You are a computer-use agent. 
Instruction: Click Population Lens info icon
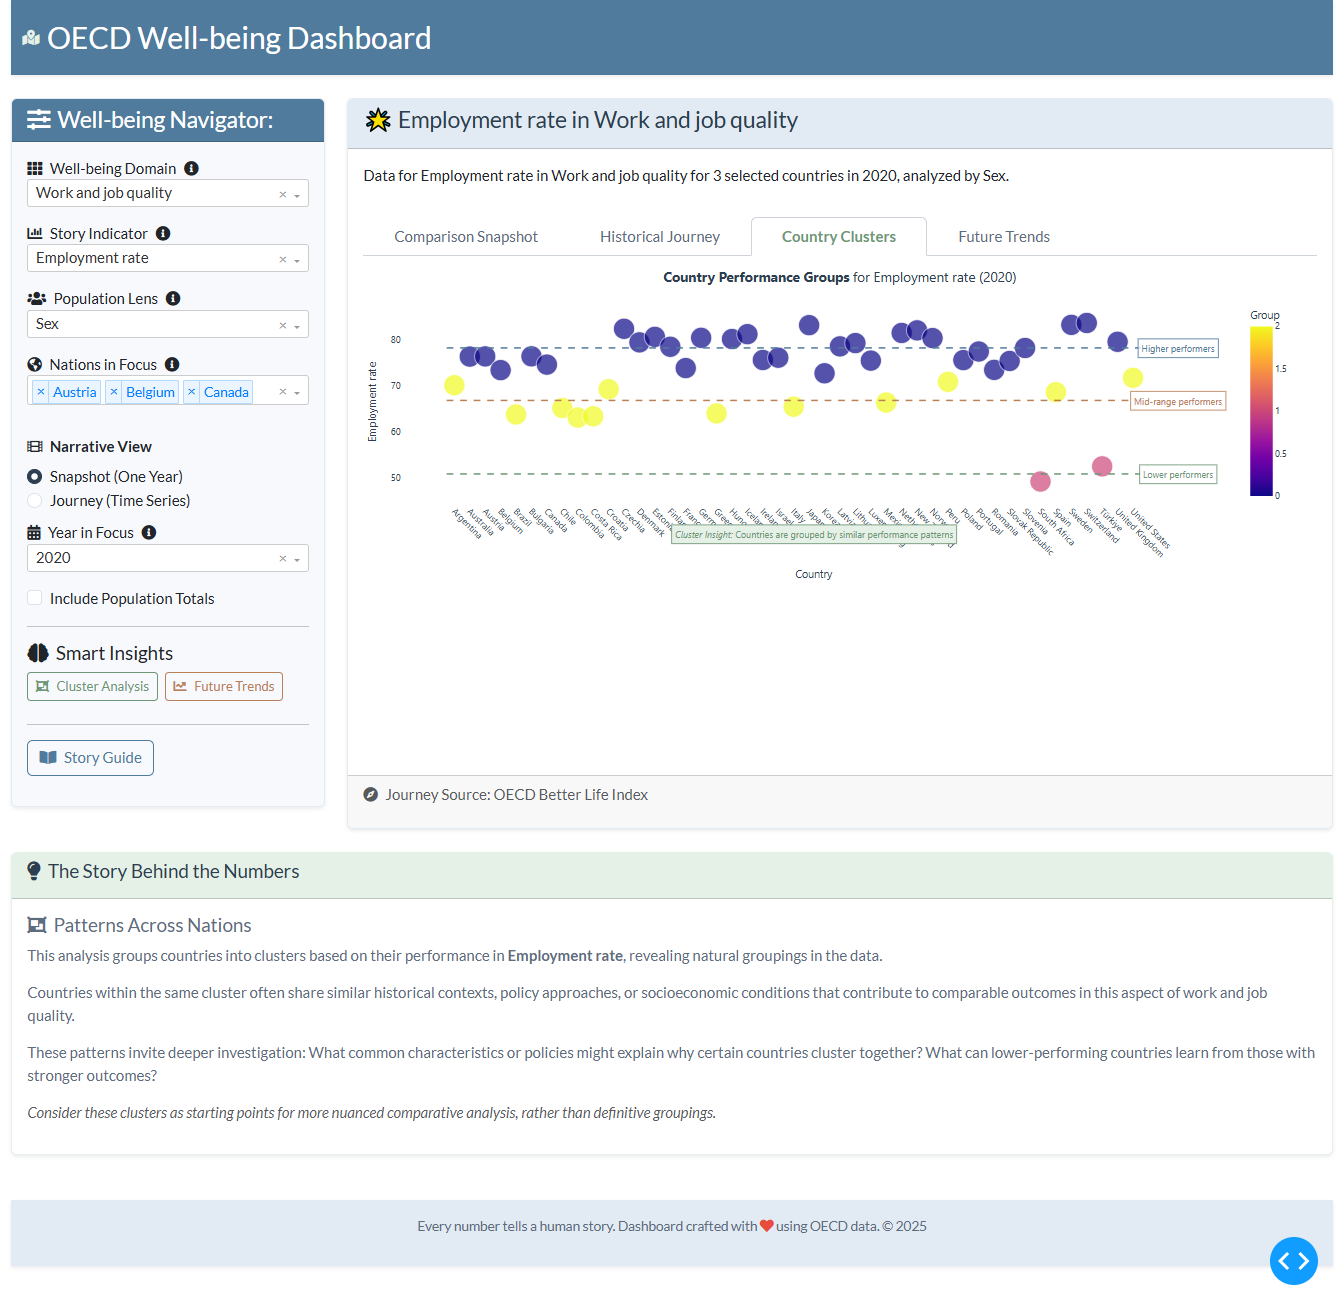point(173,299)
